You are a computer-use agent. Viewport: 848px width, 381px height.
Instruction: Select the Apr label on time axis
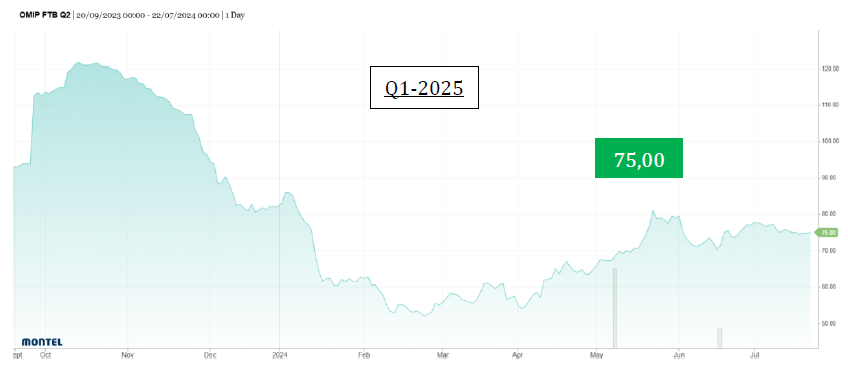click(518, 356)
